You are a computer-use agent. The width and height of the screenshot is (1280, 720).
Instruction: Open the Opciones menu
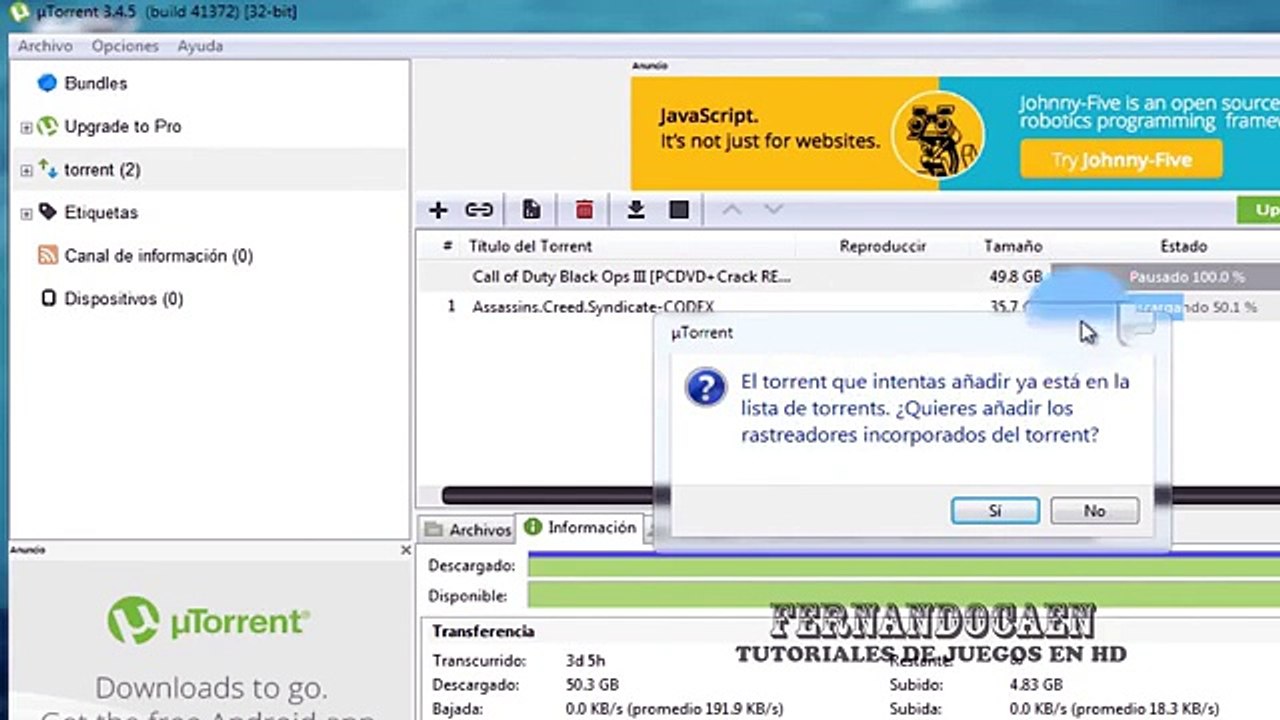tap(125, 46)
